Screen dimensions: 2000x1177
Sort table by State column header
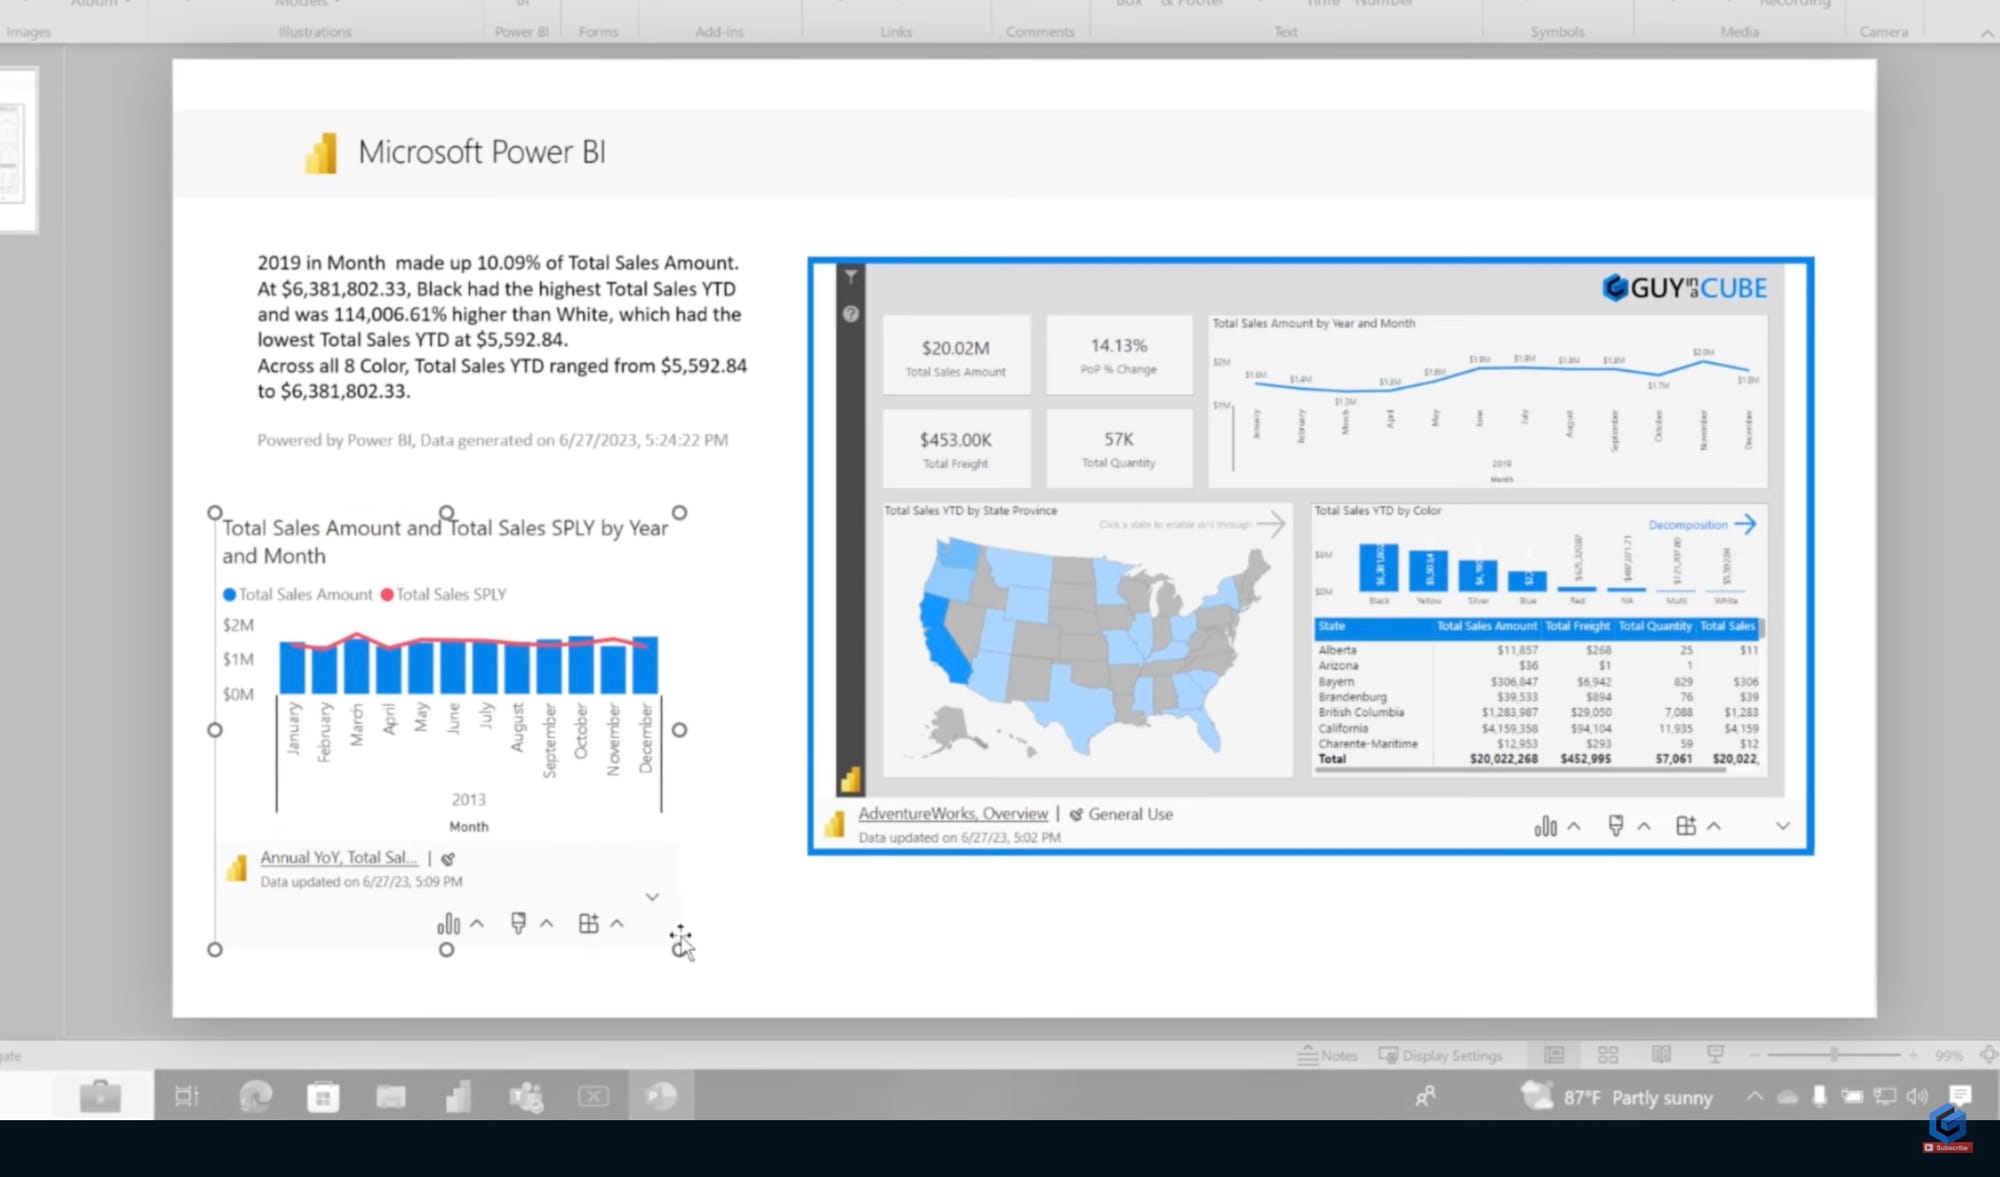click(1332, 626)
